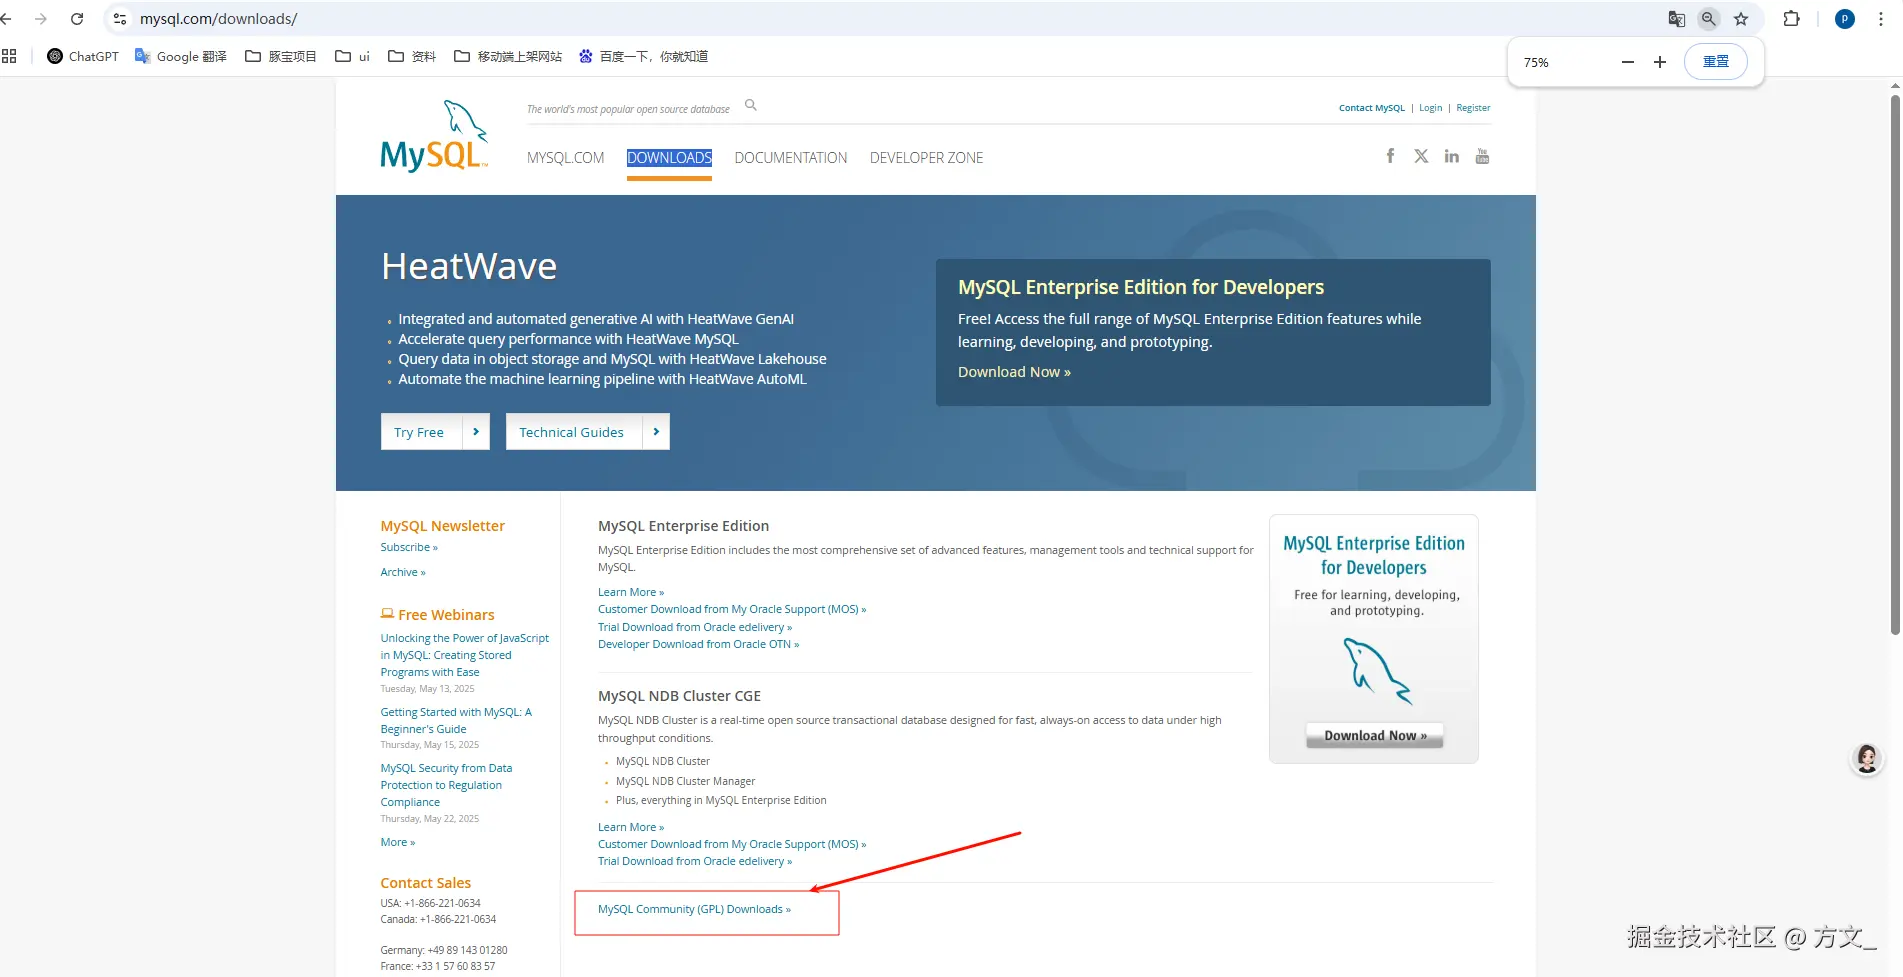The width and height of the screenshot is (1903, 977).
Task: Open the ui bookmark folder
Action: [x=352, y=56]
